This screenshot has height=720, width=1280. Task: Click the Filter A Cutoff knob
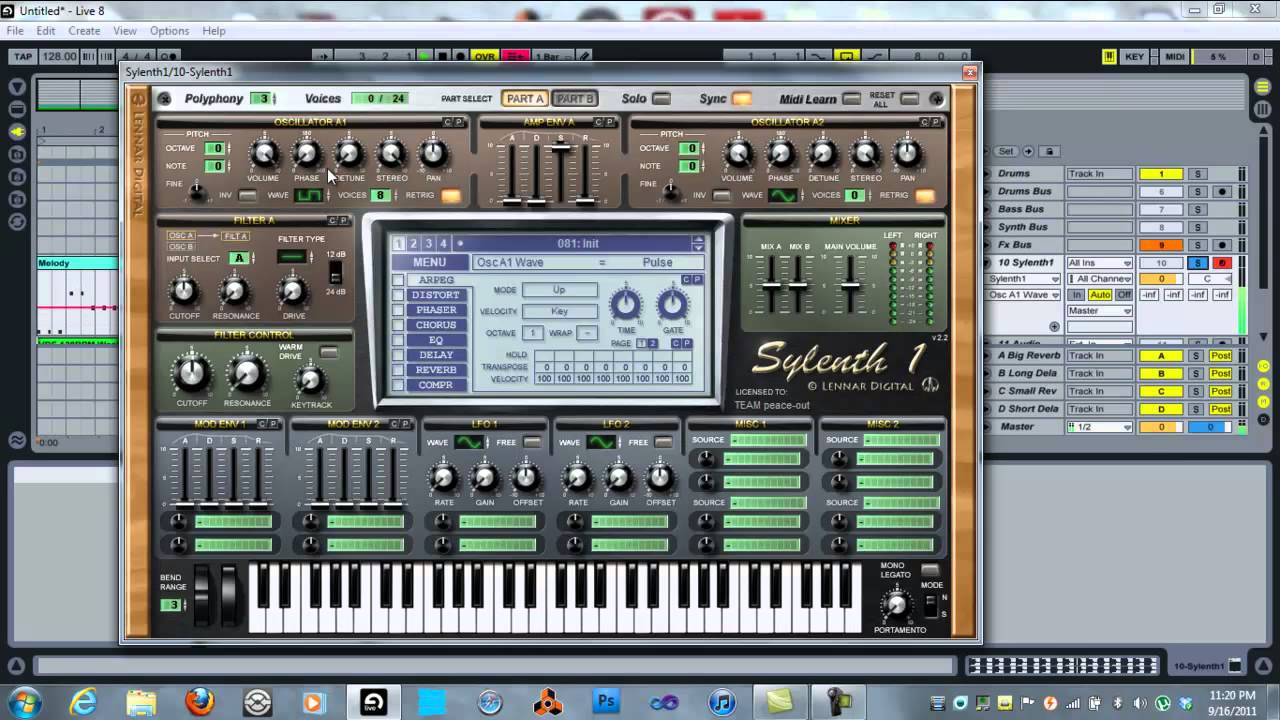[x=183, y=291]
